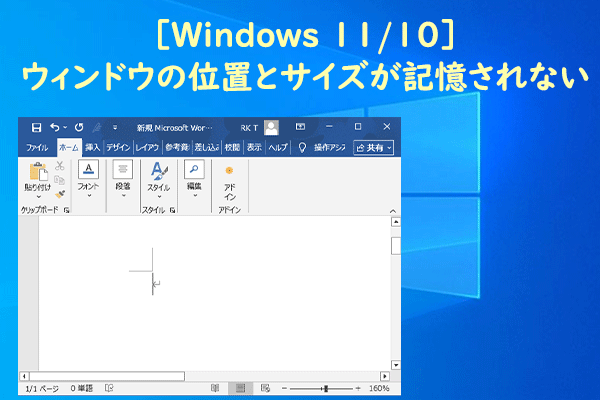Open the 参考資料 ribbon tab
This screenshot has width=600, height=400.
(x=177, y=147)
